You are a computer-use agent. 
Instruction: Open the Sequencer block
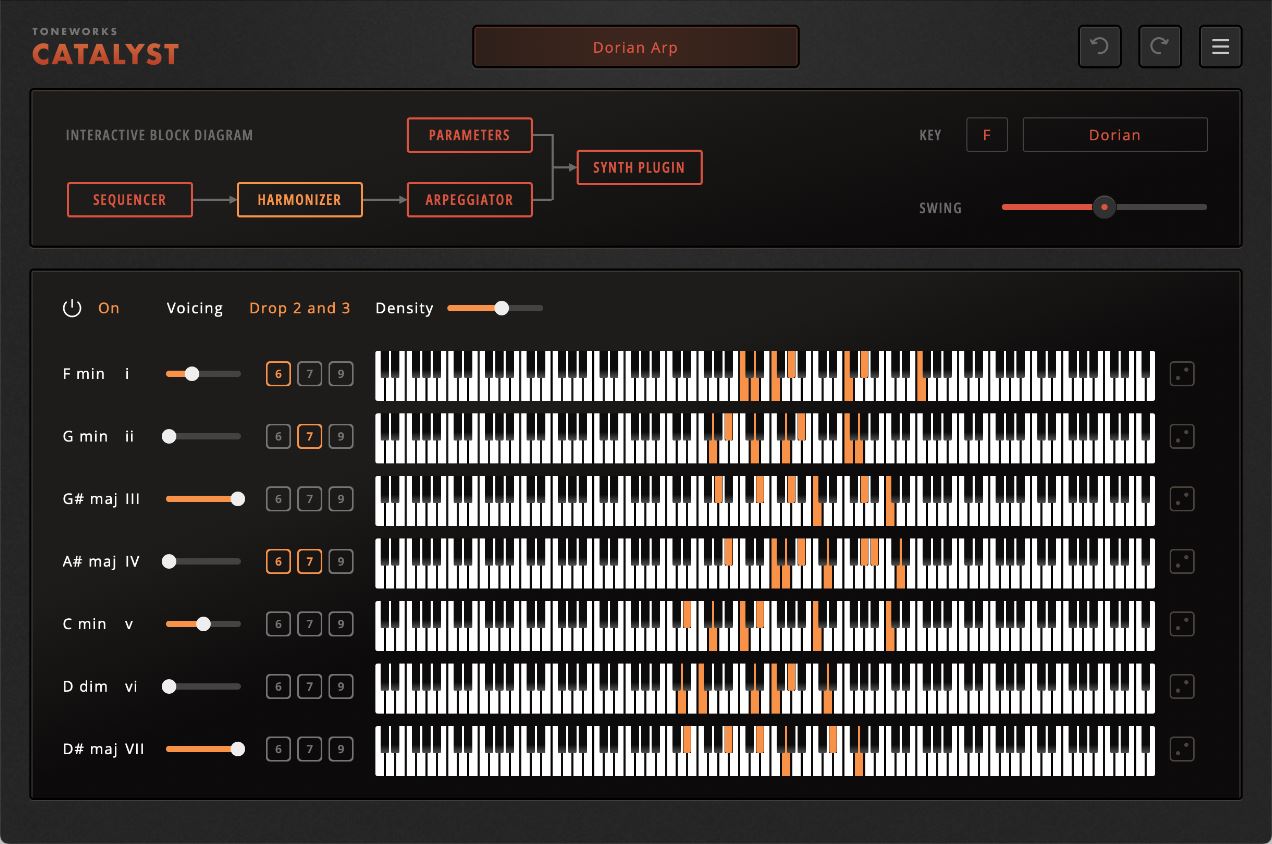(130, 199)
